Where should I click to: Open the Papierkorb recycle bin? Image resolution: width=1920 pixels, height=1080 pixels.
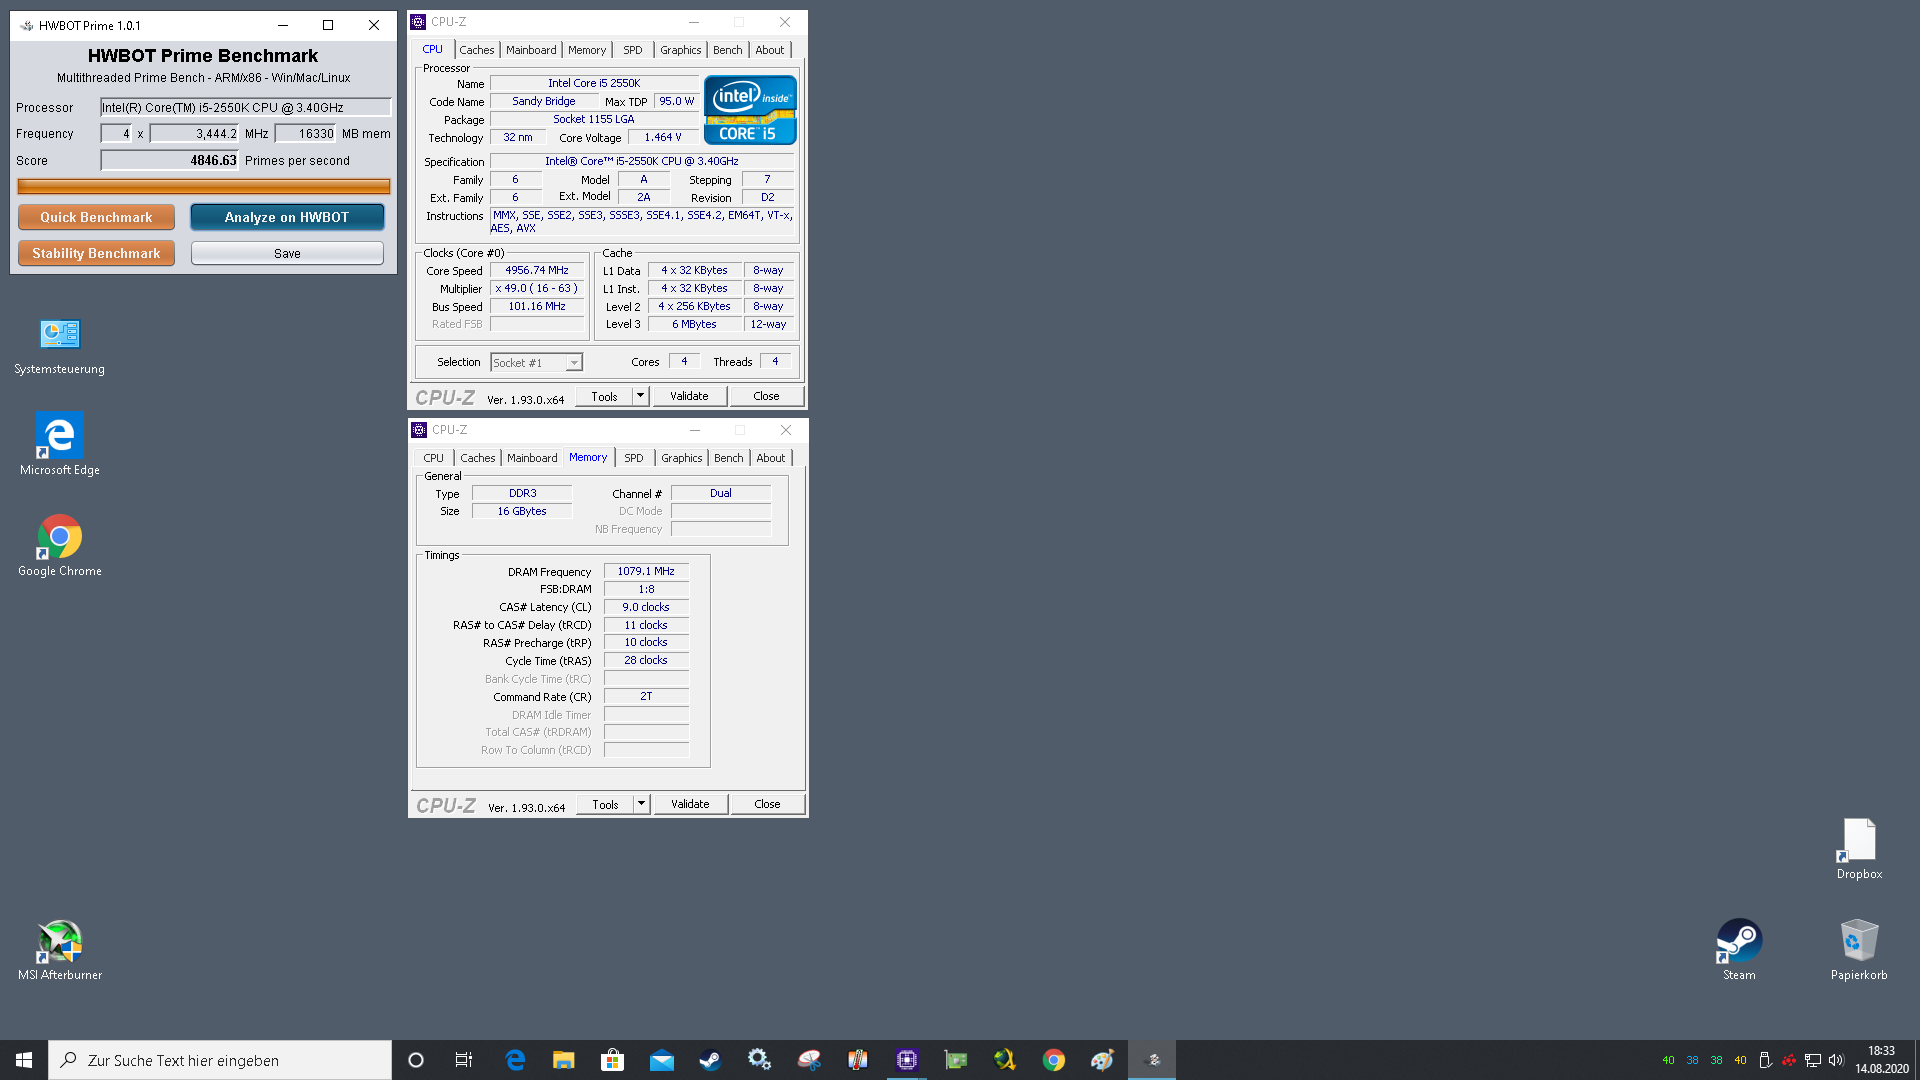1859,950
